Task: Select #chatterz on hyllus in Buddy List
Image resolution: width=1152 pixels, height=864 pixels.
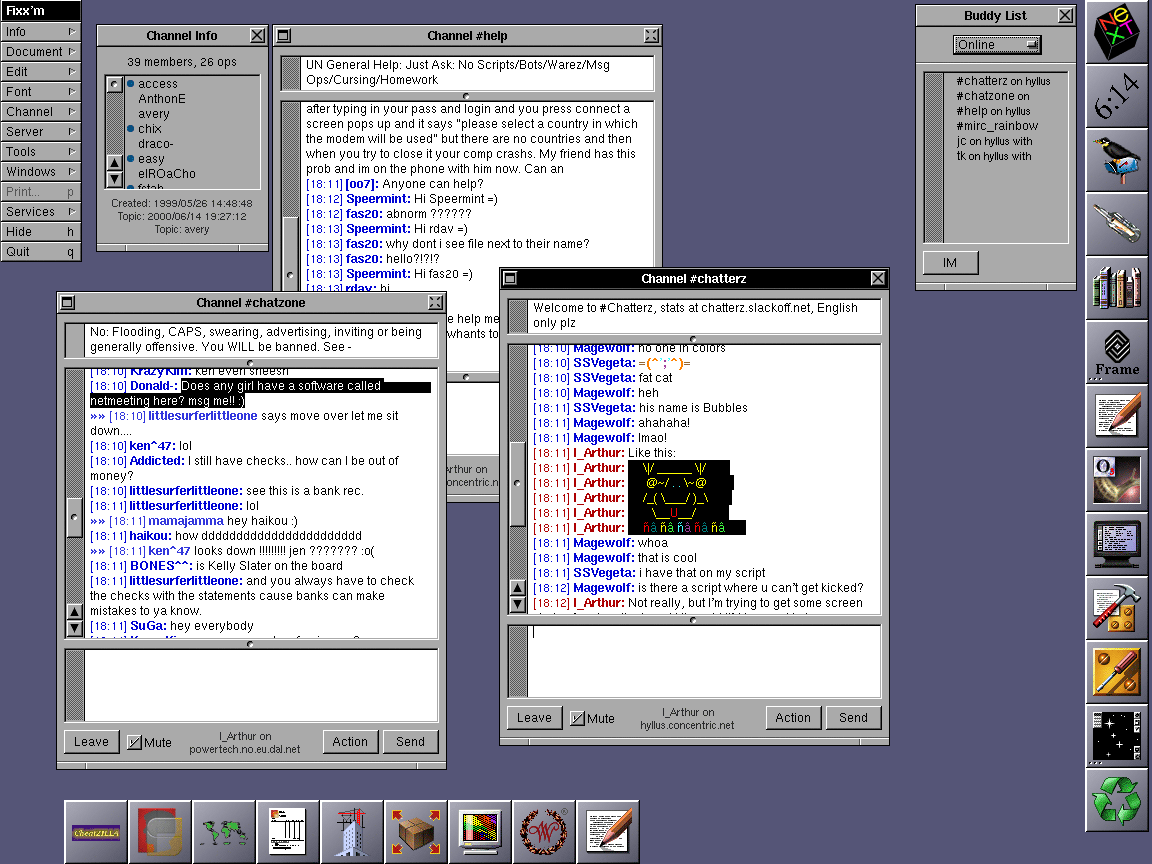Action: [1003, 81]
